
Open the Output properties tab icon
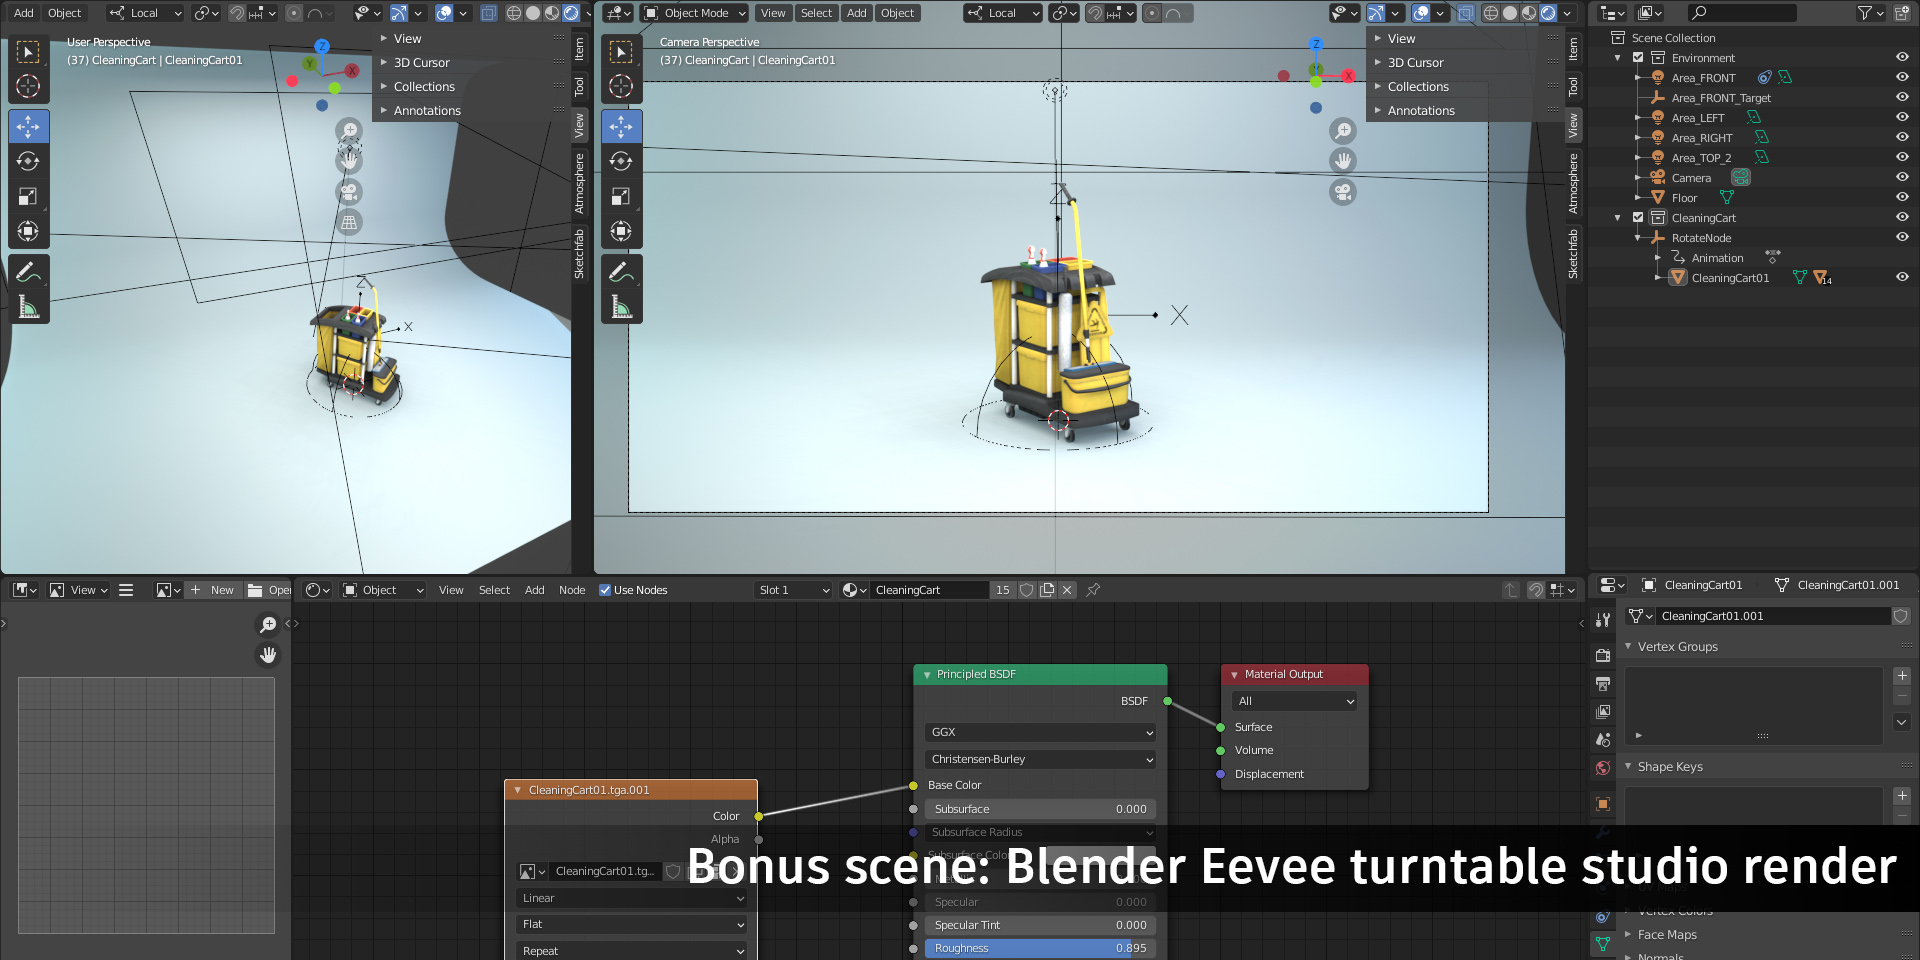(1603, 684)
